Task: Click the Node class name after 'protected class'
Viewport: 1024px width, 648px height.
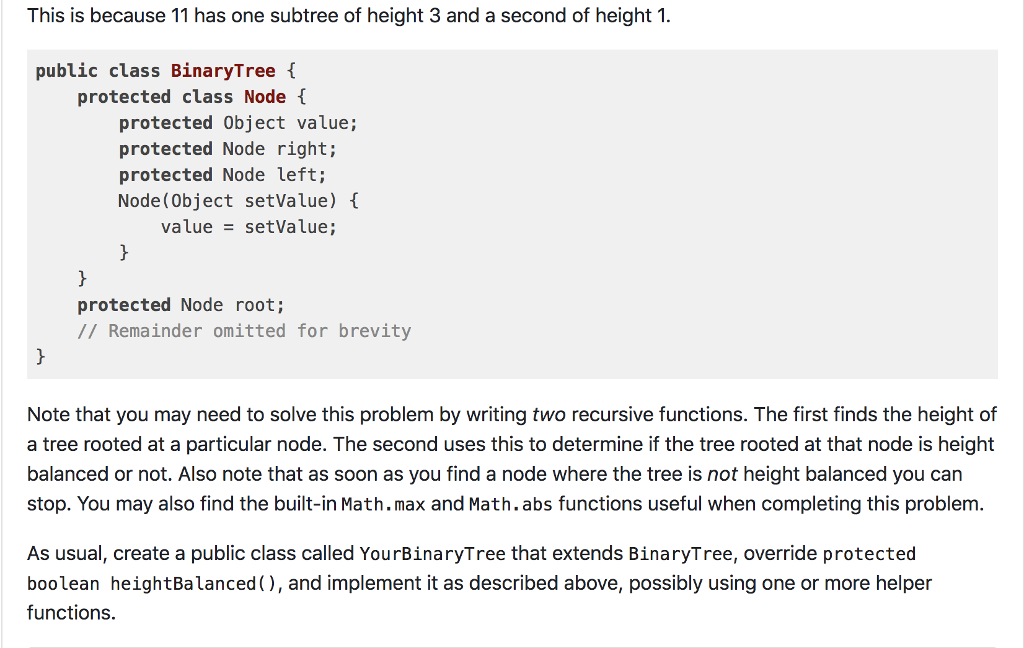Action: pos(264,97)
